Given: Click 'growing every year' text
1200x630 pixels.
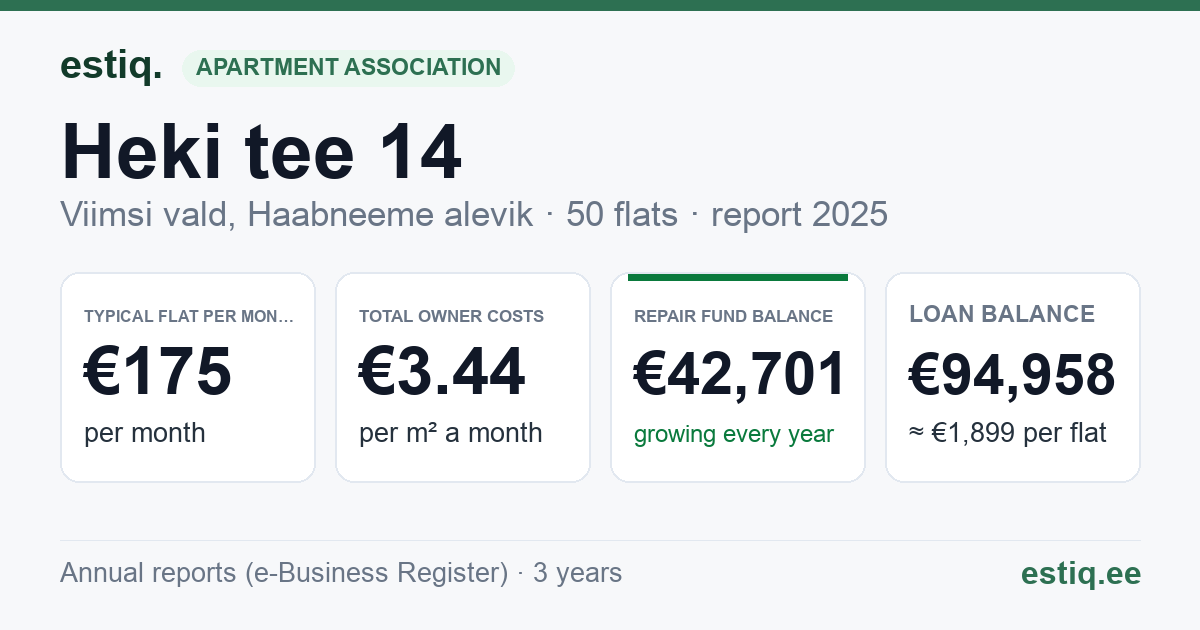Looking at the screenshot, I should [x=734, y=435].
